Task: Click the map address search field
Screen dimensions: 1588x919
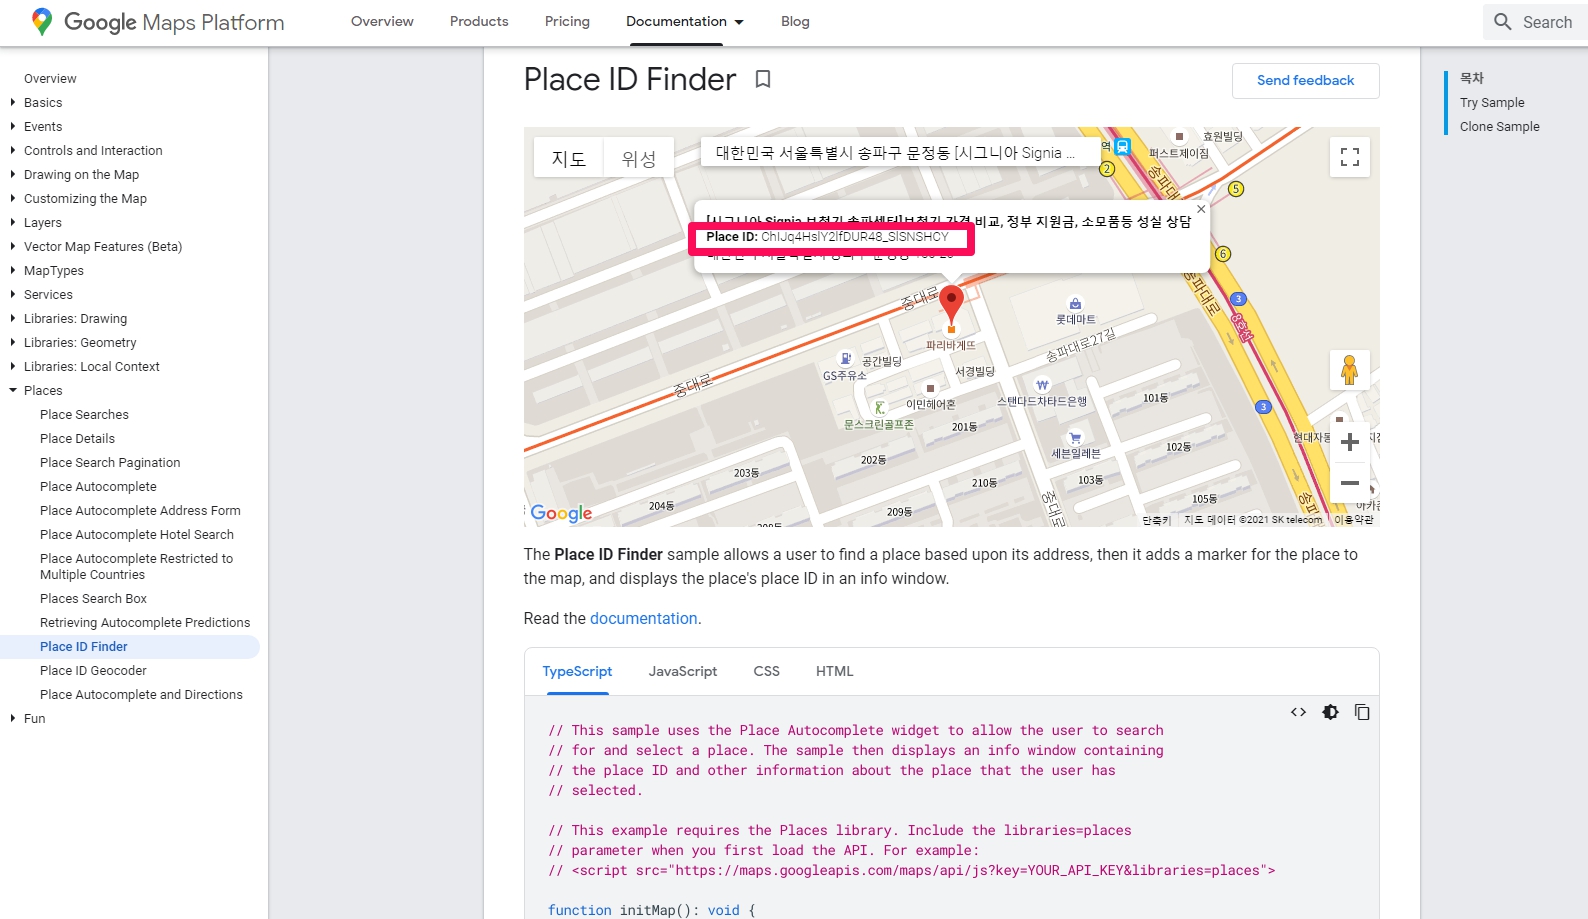Action: [x=895, y=153]
